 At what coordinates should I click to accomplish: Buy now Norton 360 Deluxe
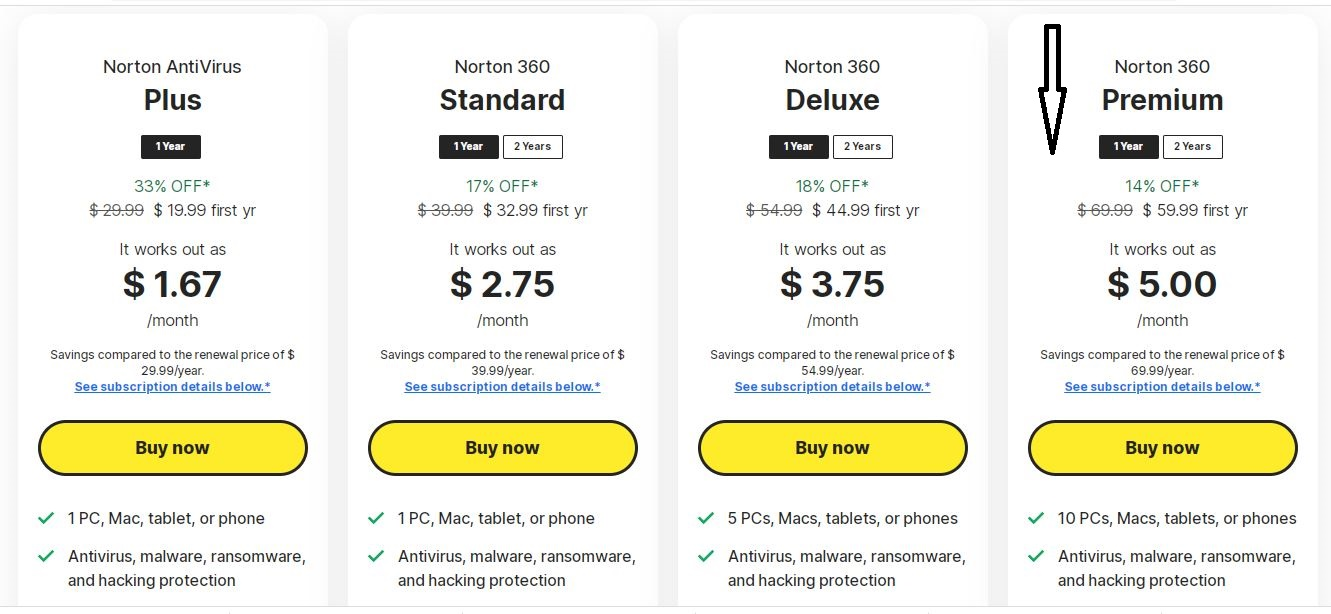pos(833,448)
